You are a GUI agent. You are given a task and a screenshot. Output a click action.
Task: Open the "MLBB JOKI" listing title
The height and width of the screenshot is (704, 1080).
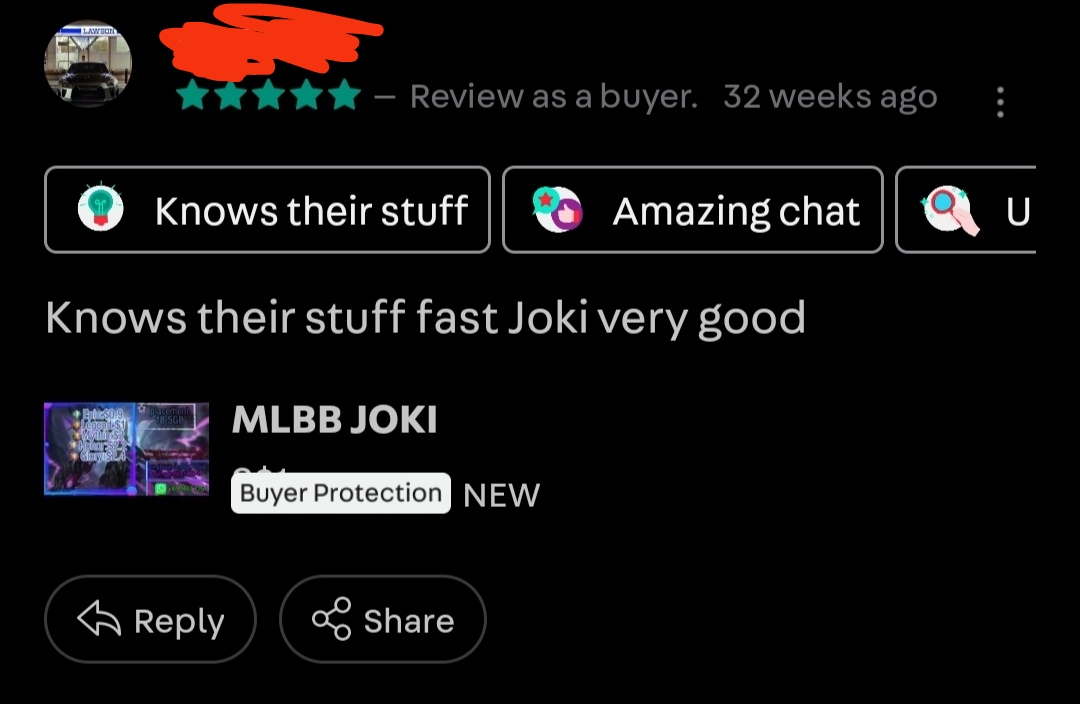pyautogui.click(x=335, y=420)
